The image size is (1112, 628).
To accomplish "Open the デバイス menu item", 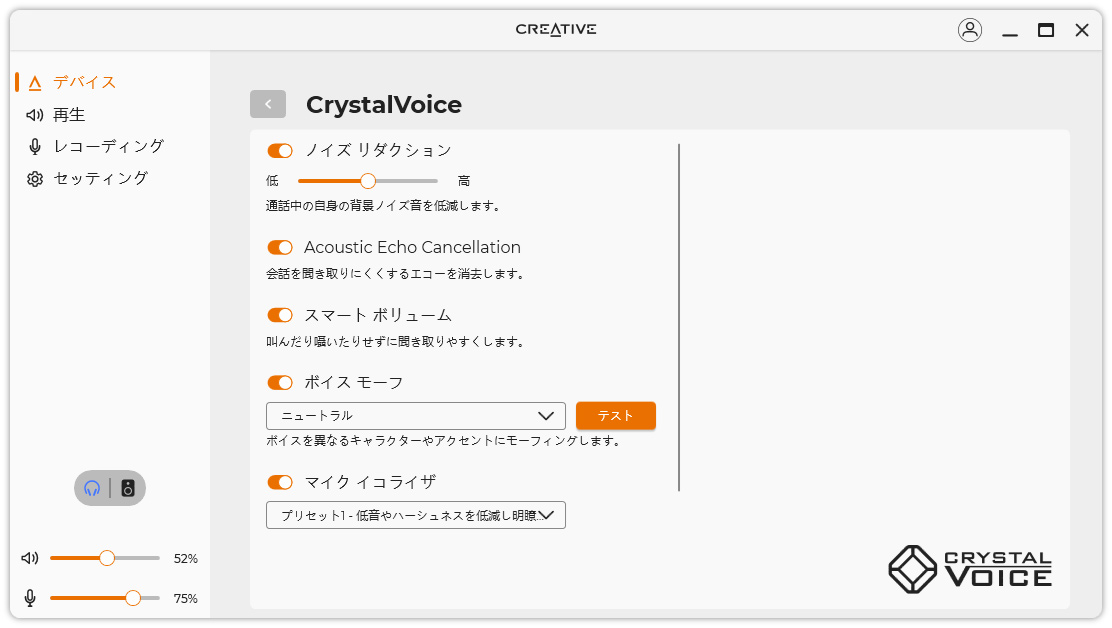I will (84, 82).
